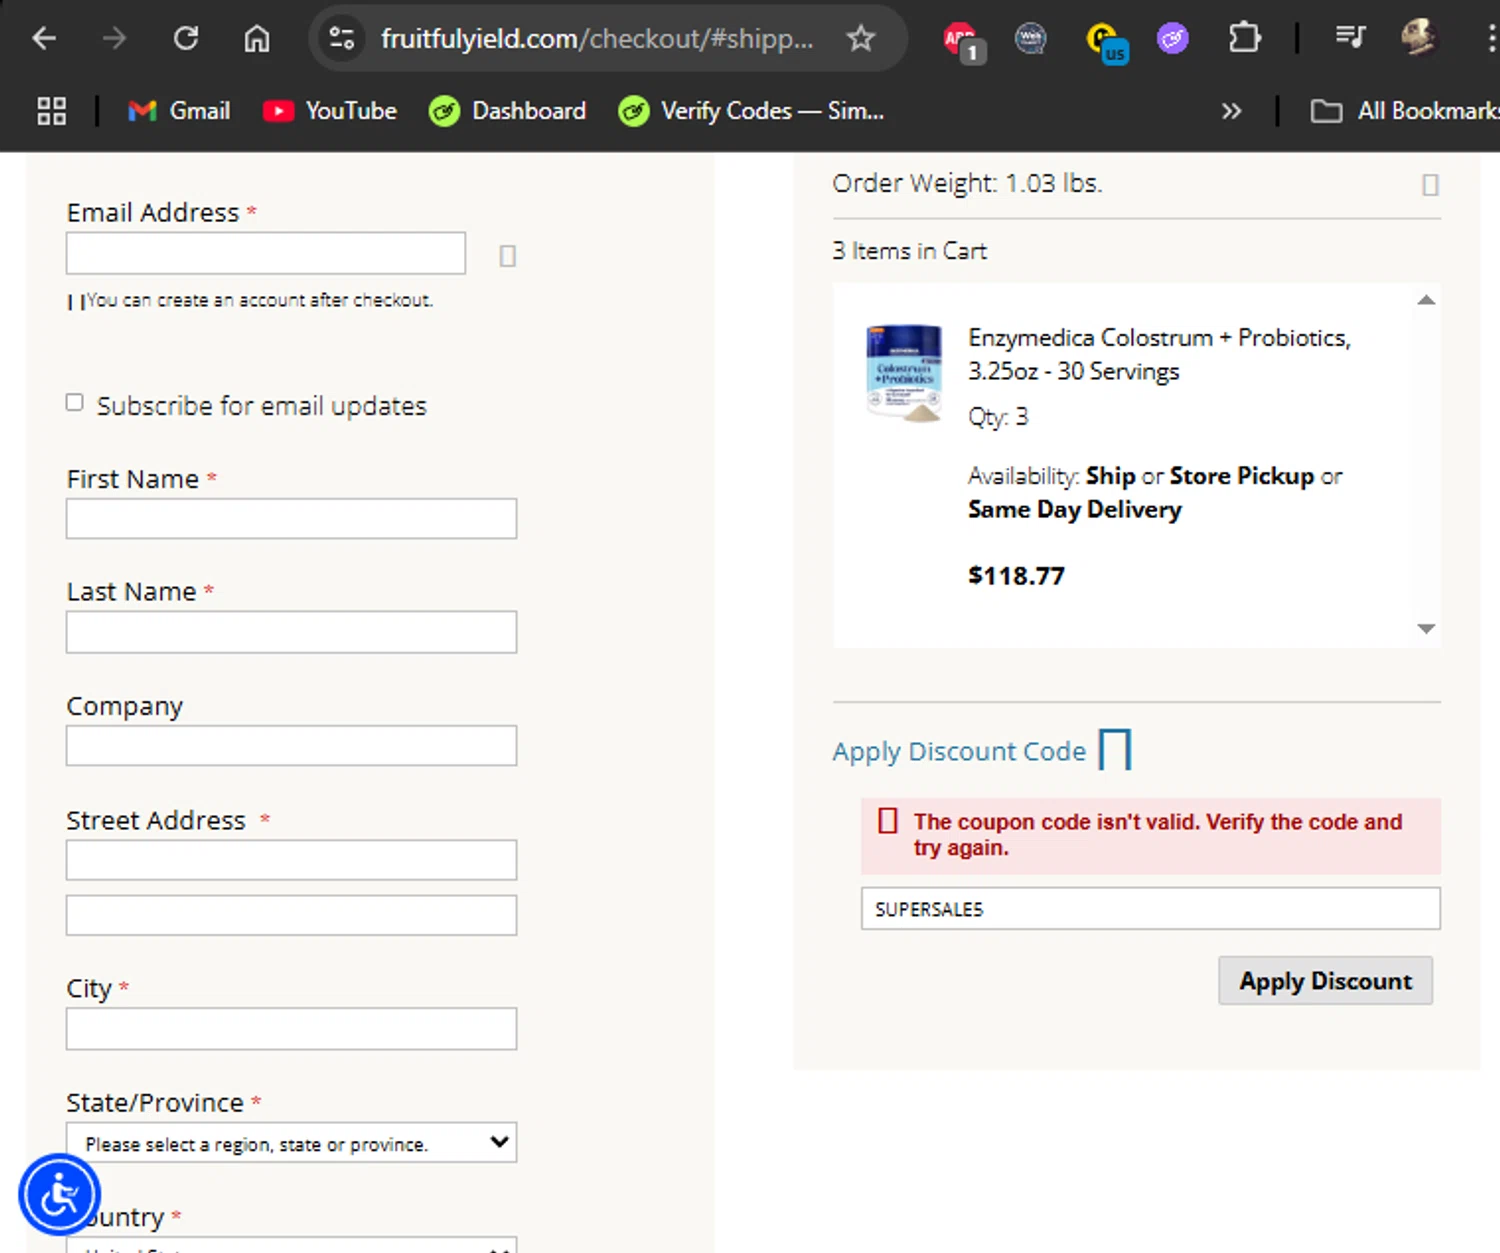Focus the first Street Address line
Viewport: 1500px width, 1253px height.
[291, 860]
